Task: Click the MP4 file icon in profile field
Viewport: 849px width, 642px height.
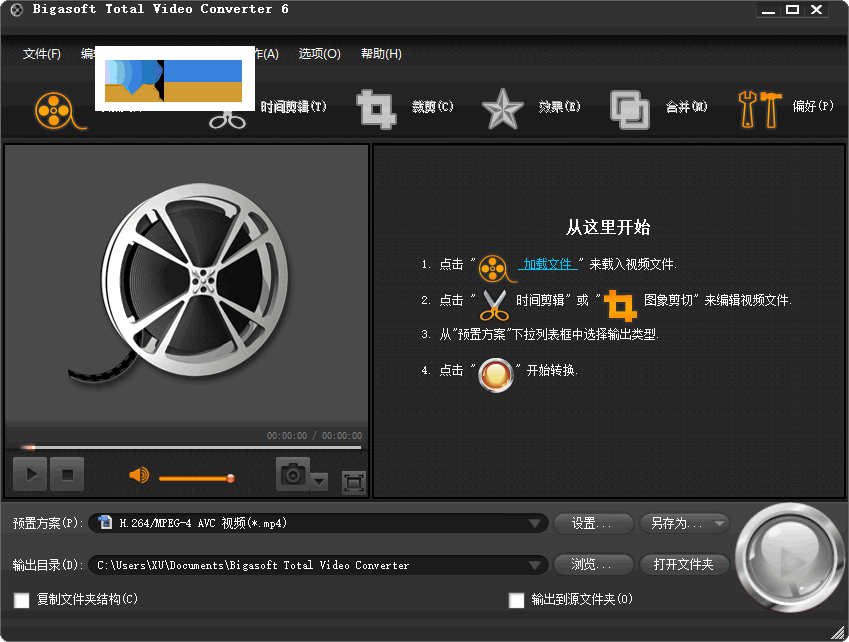Action: (x=105, y=522)
